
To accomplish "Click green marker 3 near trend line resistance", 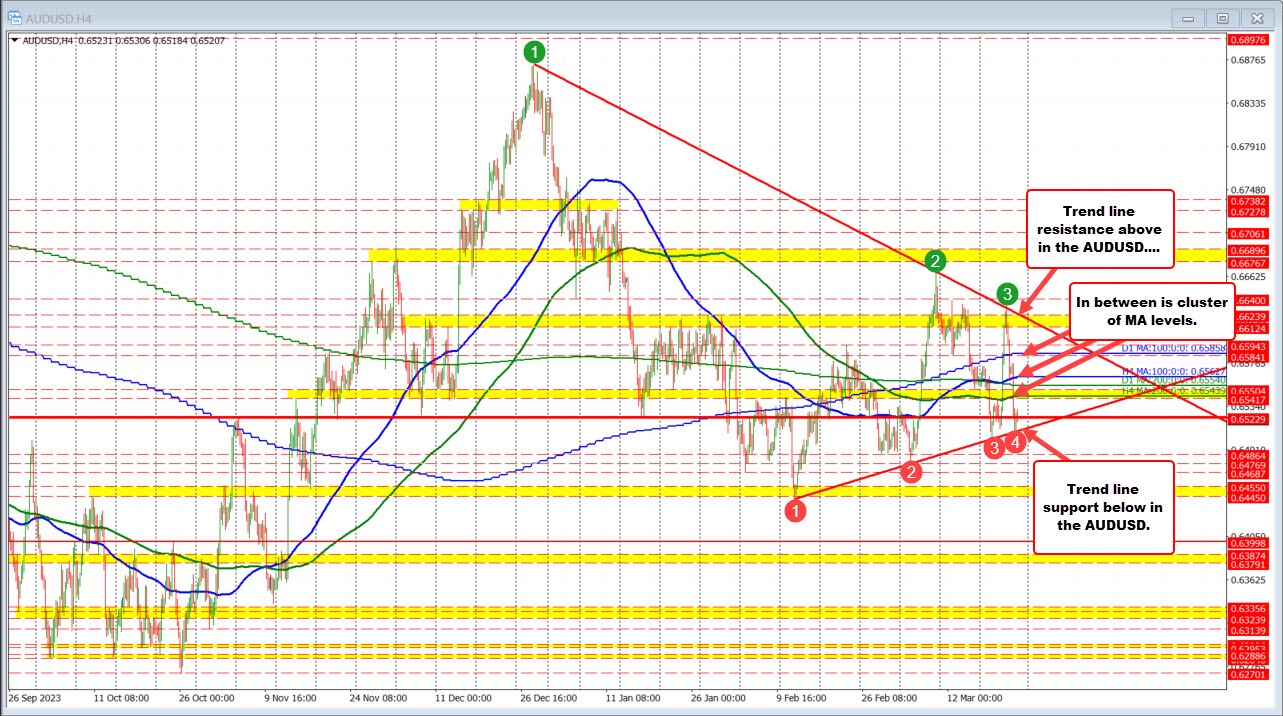I will coord(1007,295).
